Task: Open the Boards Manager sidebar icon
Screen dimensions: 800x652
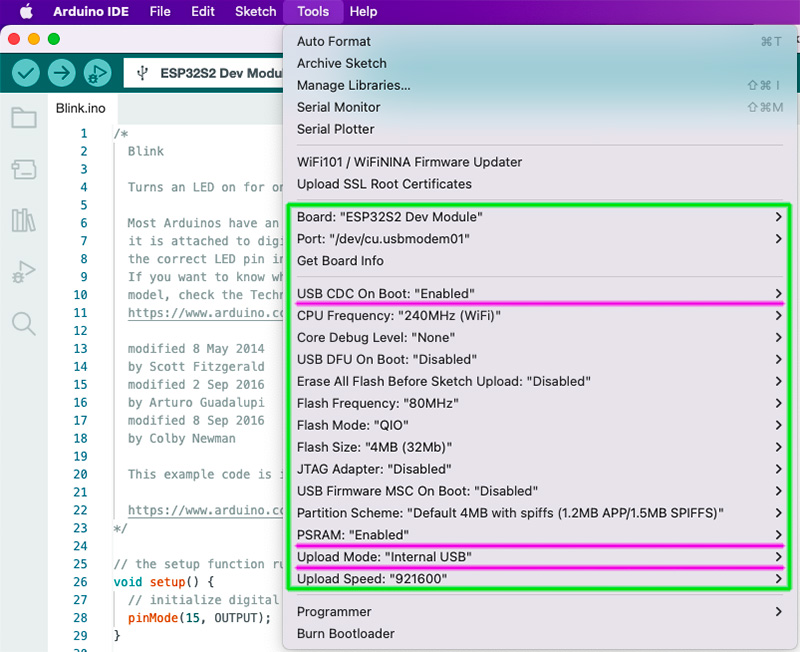Action: click(24, 169)
